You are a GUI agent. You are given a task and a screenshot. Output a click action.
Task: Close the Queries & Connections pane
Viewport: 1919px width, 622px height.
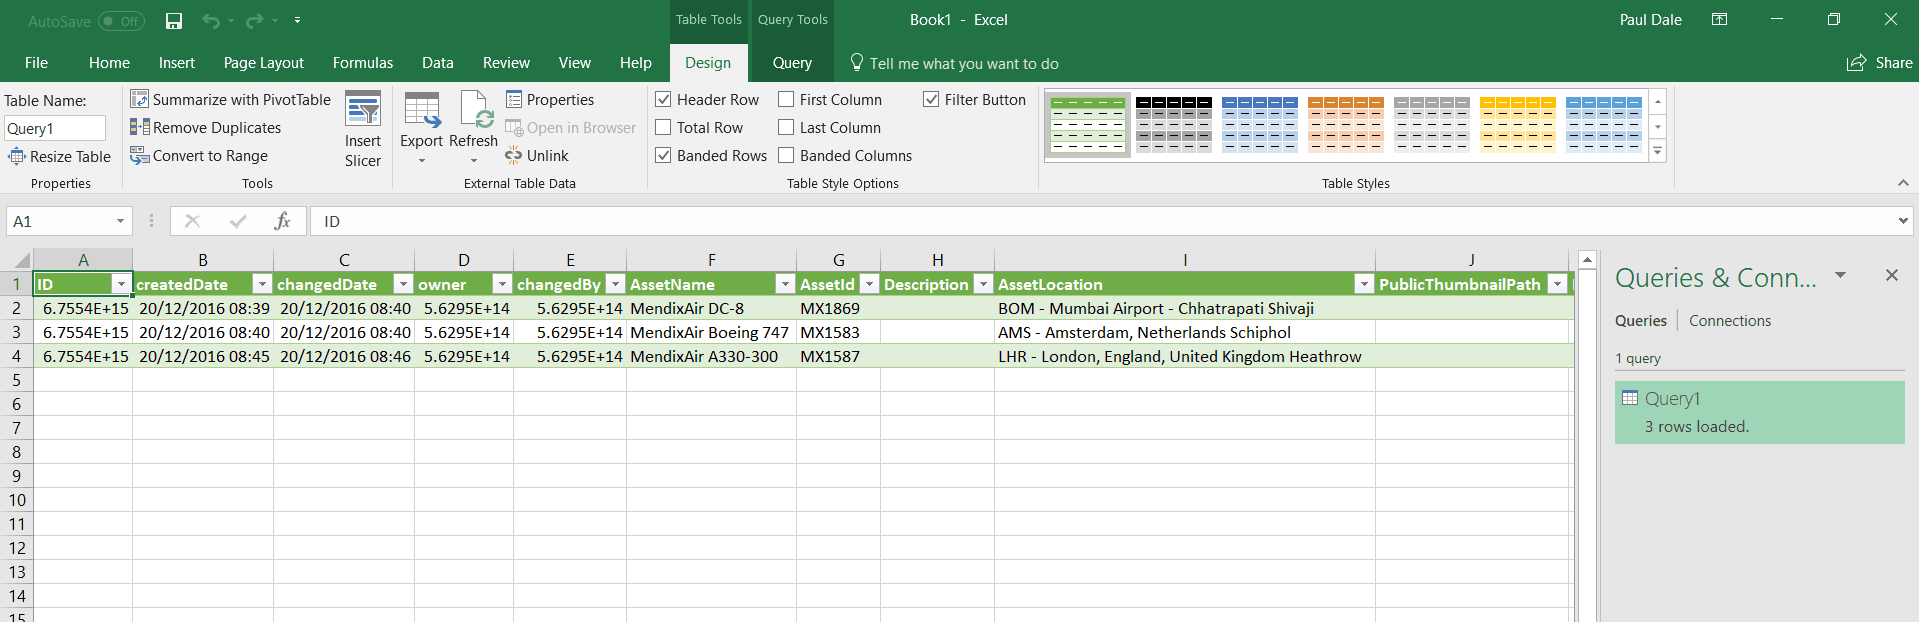pyautogui.click(x=1891, y=275)
